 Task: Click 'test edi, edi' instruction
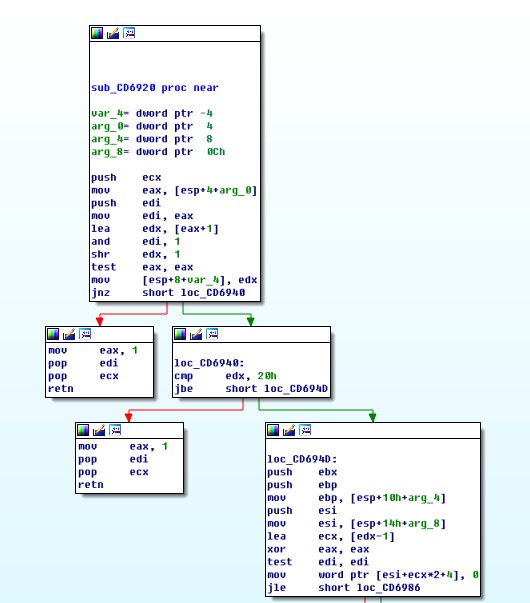click(x=318, y=562)
